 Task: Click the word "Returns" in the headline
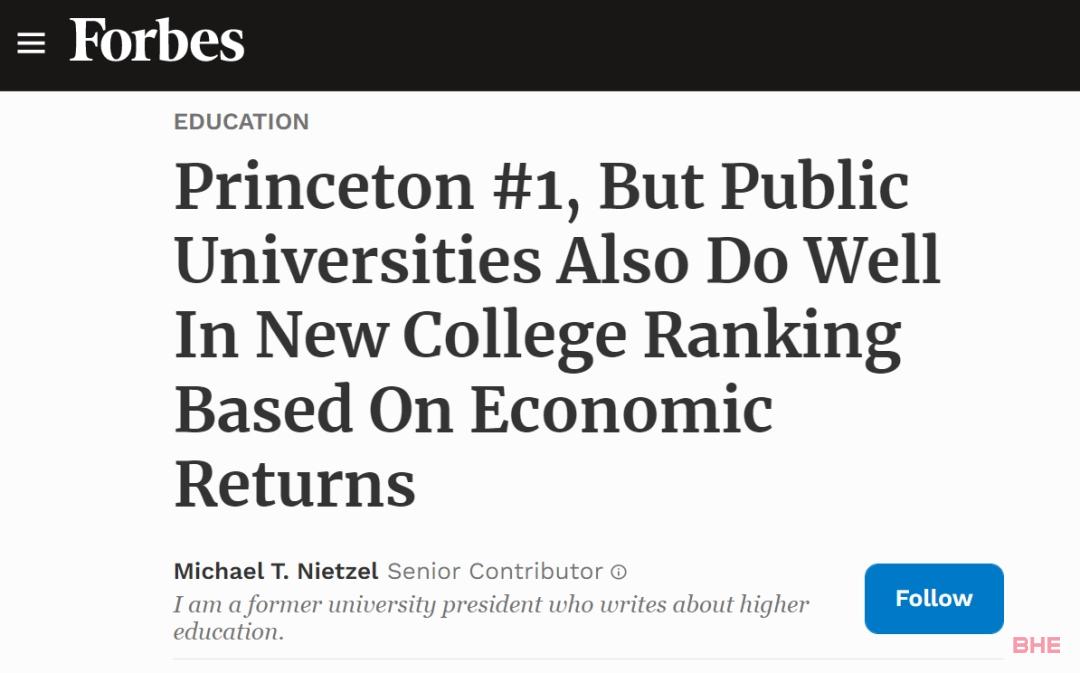tap(295, 484)
